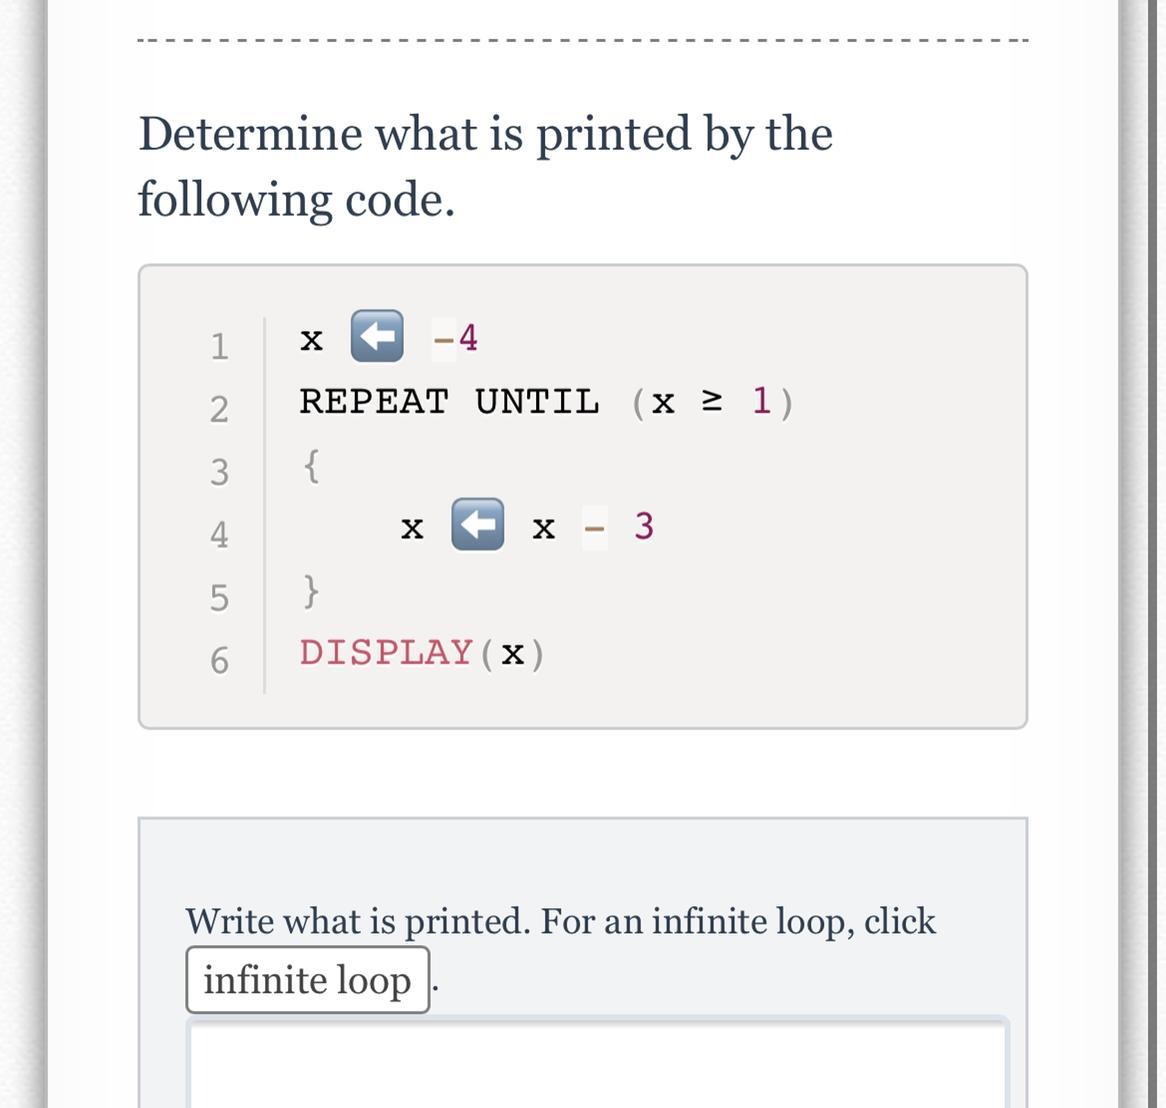Image resolution: width=1166 pixels, height=1108 pixels.
Task: Click the assignment arrow icon on line 4
Action: 477,524
